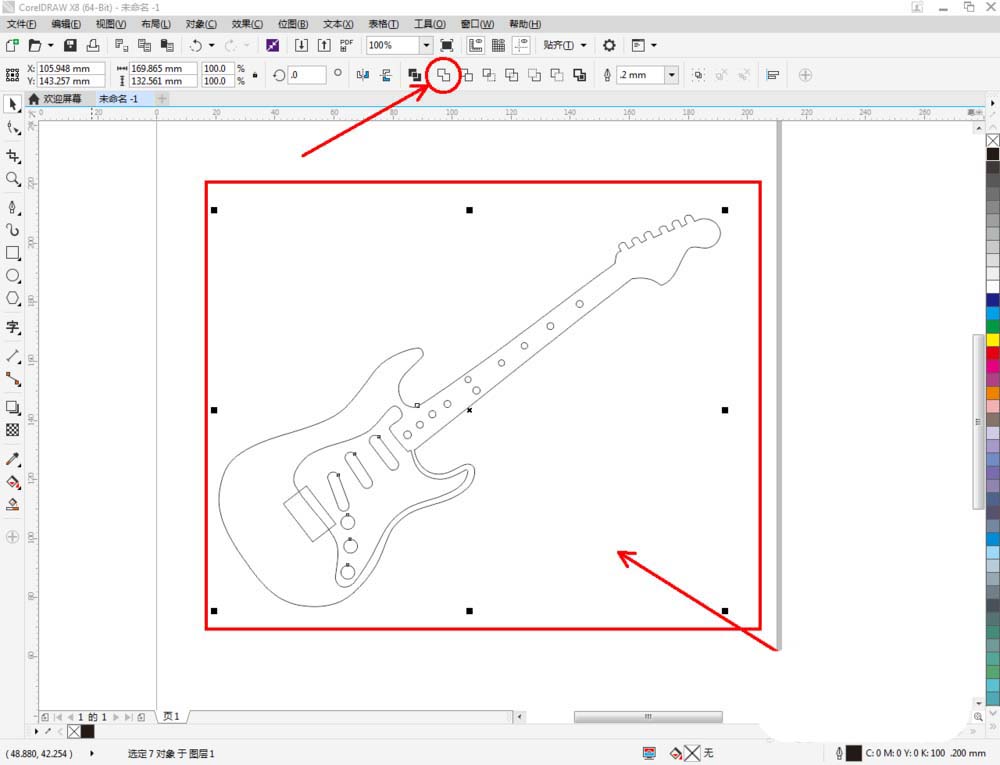Select the Polygon tool
The width and height of the screenshot is (1000, 765).
point(13,298)
